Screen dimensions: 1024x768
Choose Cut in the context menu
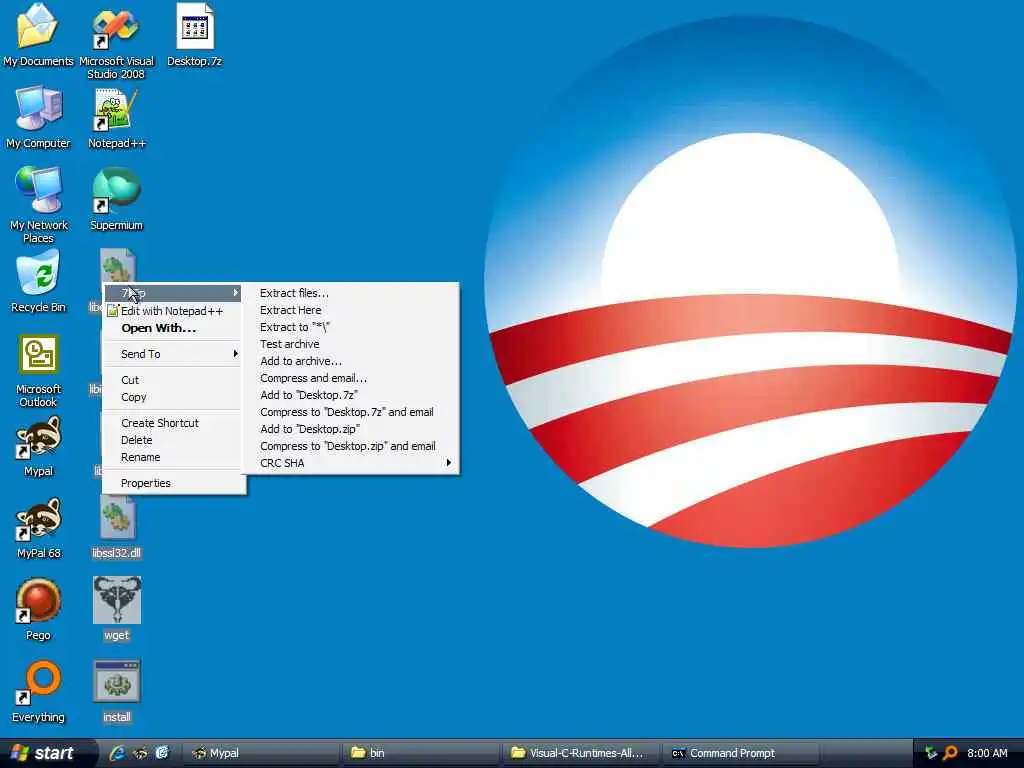173,380
